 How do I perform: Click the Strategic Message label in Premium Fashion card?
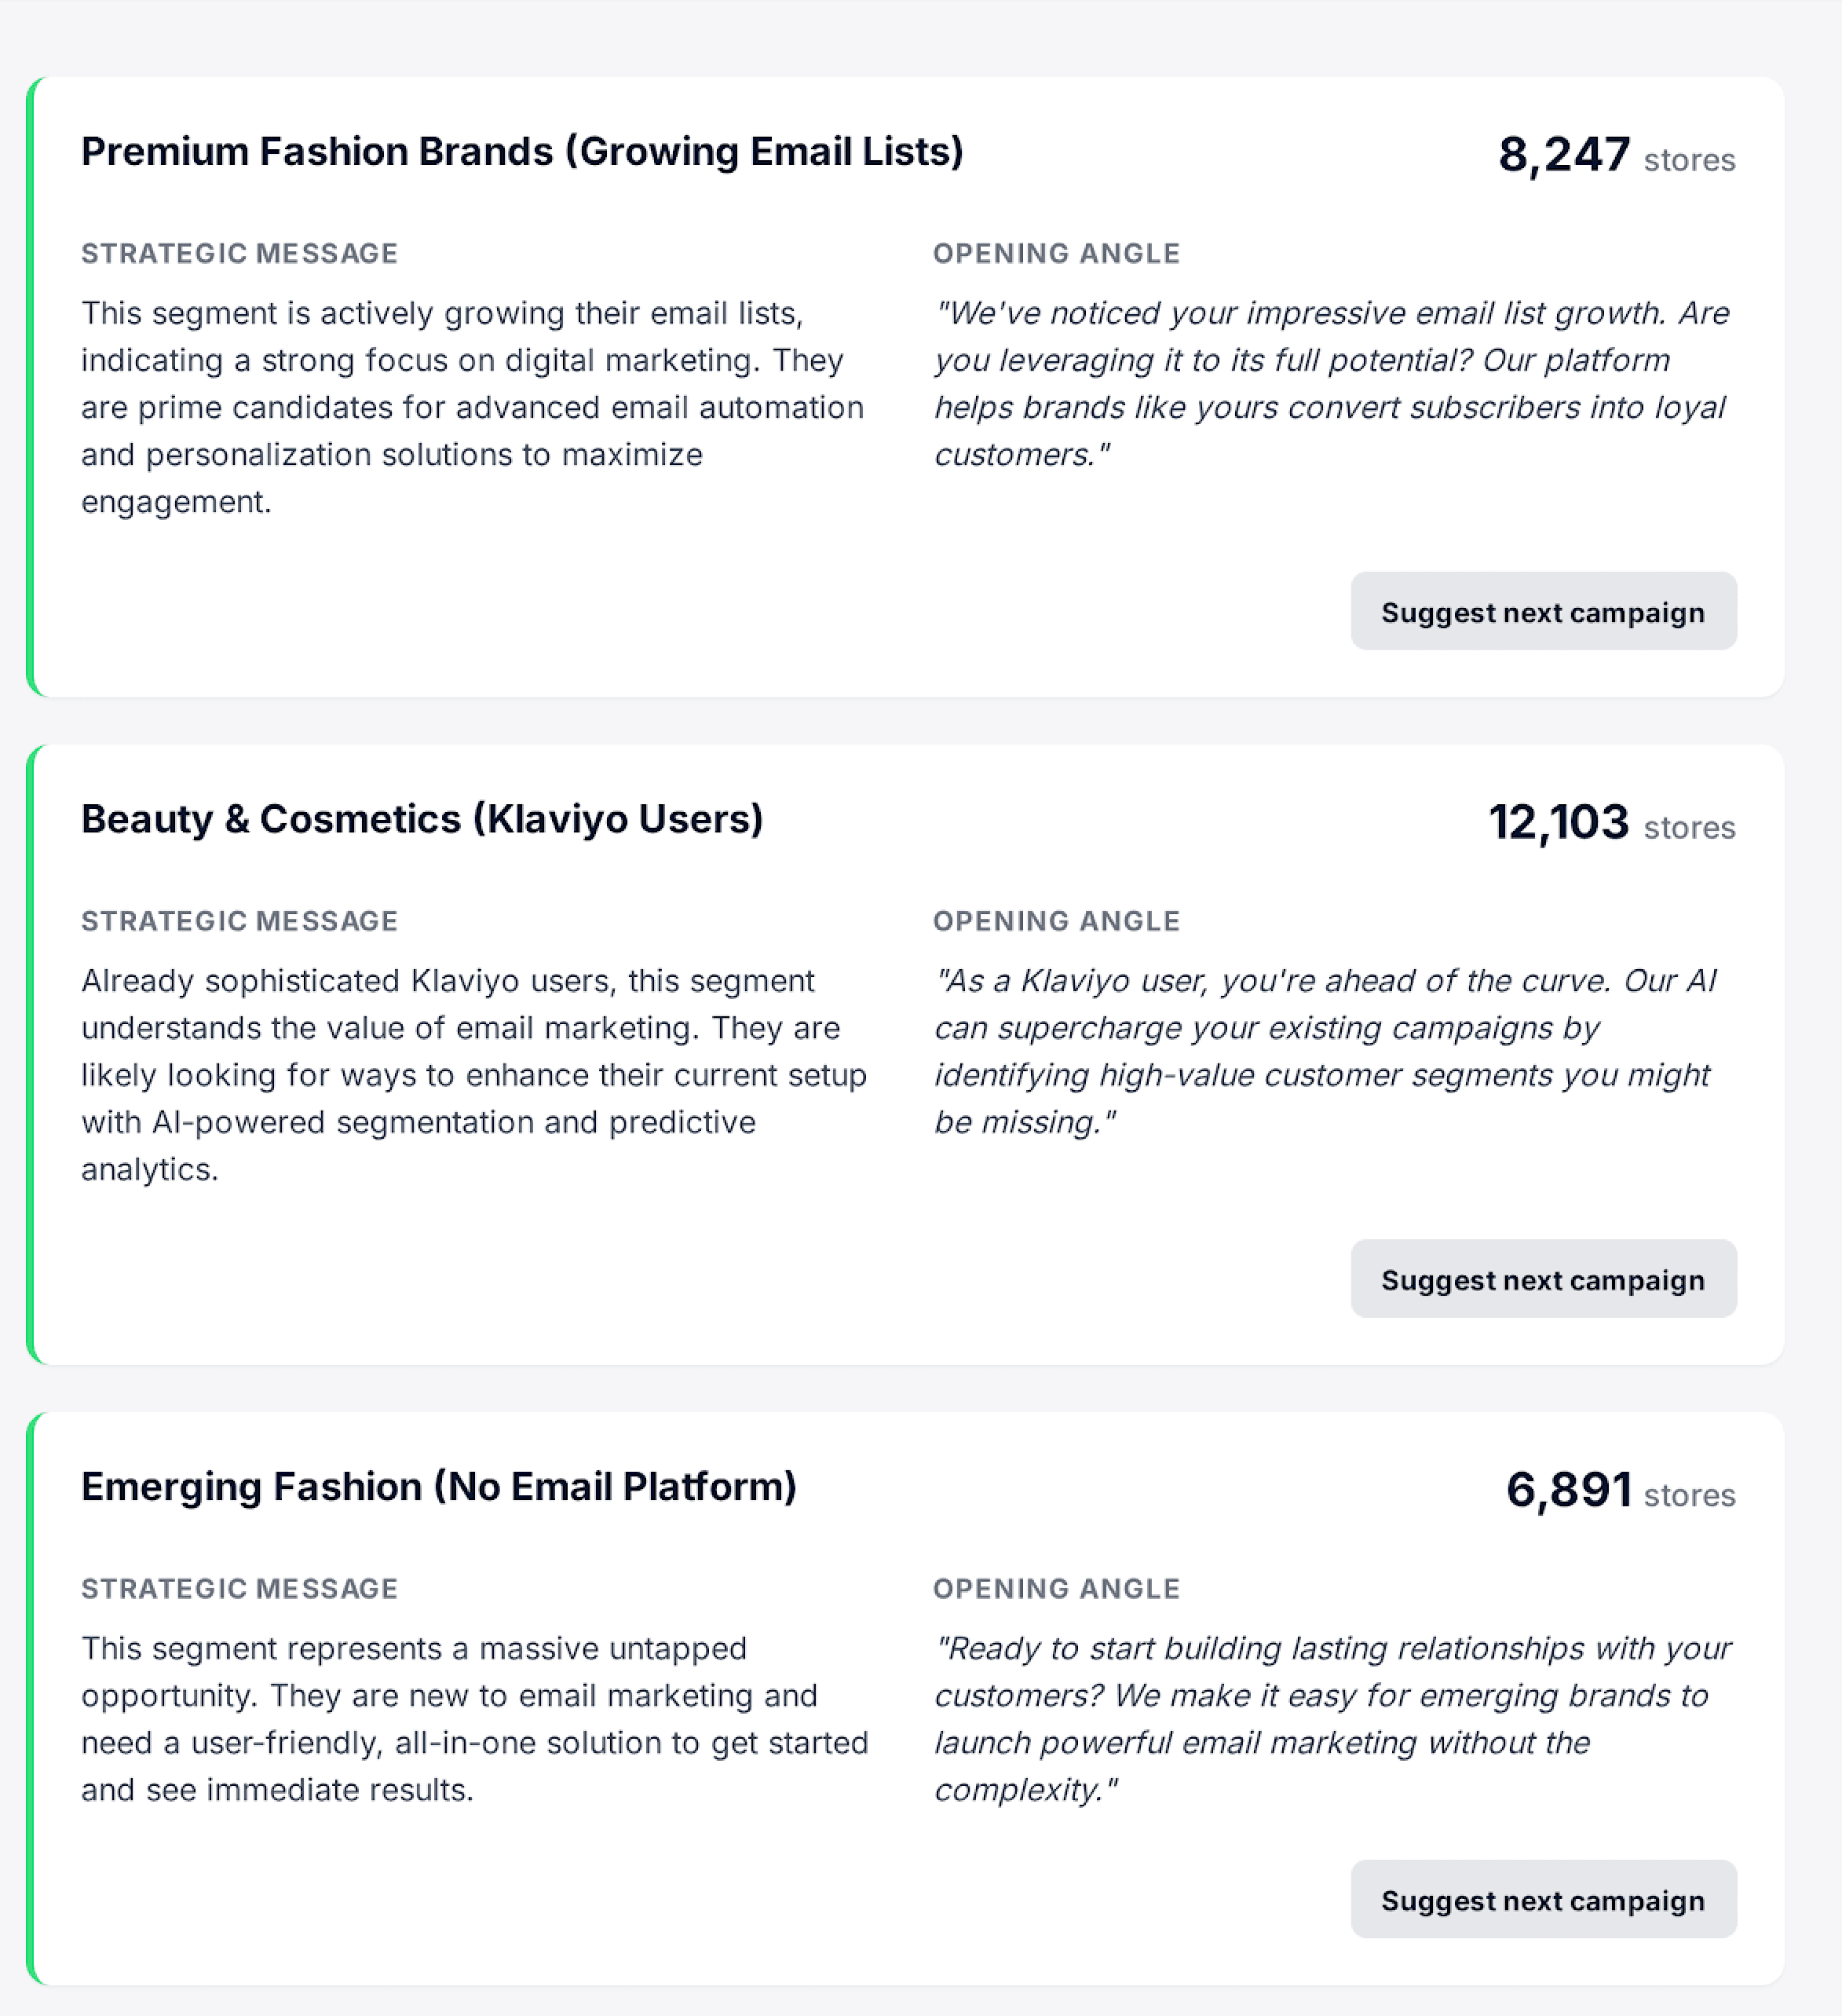[x=239, y=254]
